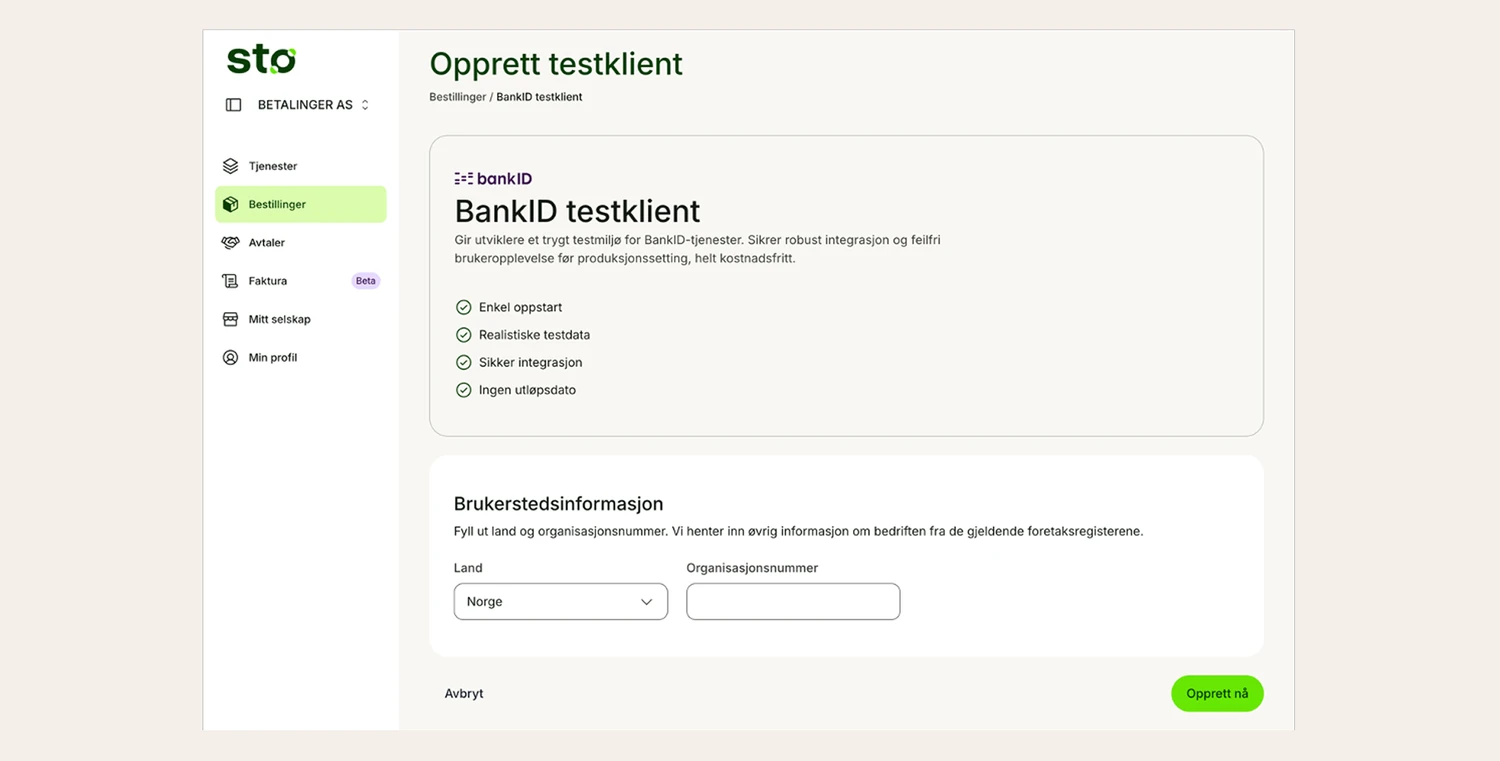Expand the BETALINGER AS company switcher
1500x761 pixels.
coord(313,105)
